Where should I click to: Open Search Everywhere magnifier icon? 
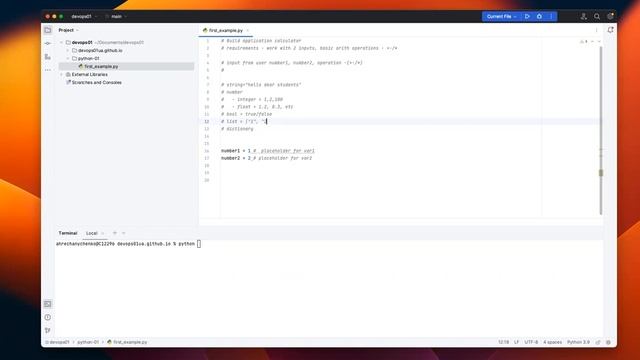pyautogui.click(x=597, y=16)
